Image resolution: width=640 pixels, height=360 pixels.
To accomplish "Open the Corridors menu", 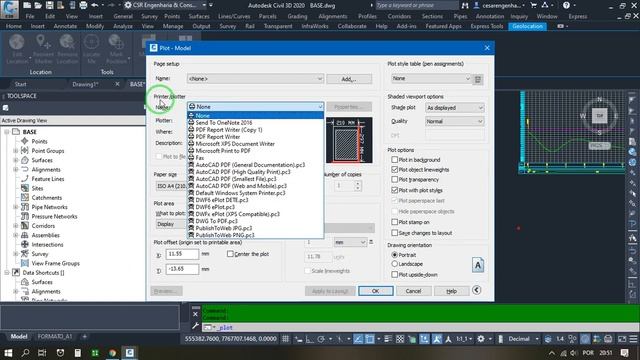I will pos(399,16).
